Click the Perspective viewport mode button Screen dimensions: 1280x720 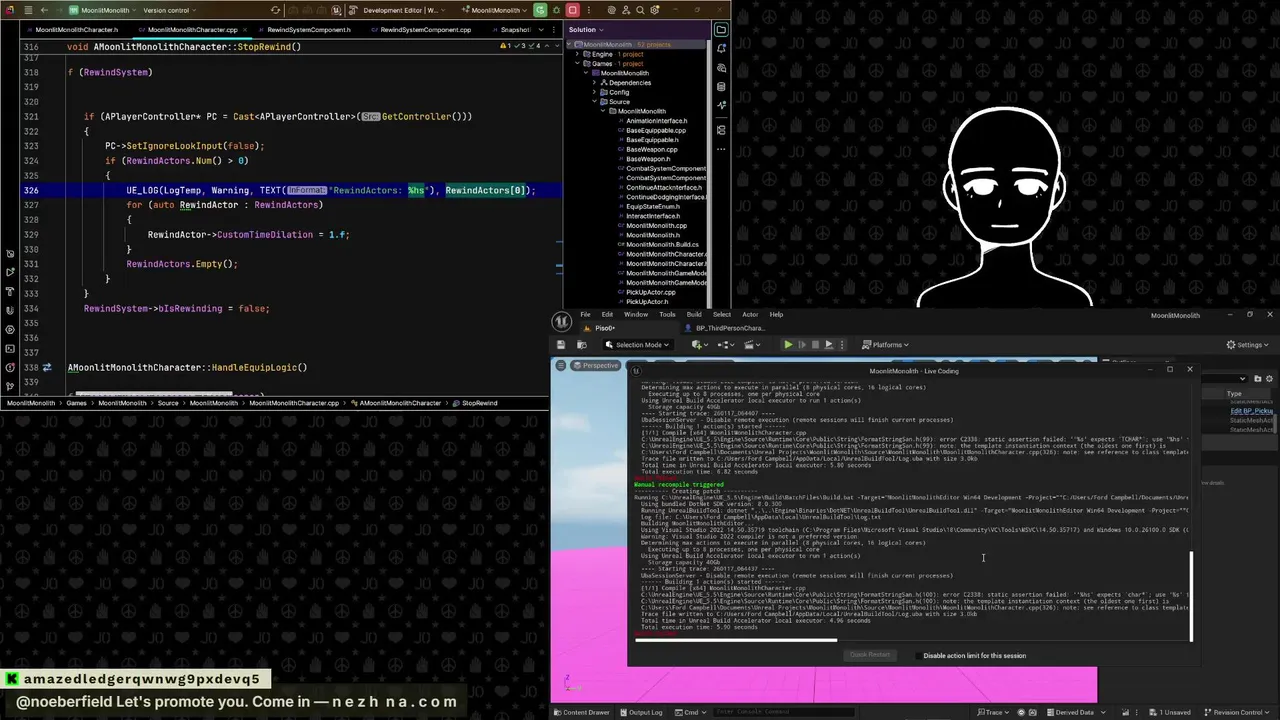596,365
